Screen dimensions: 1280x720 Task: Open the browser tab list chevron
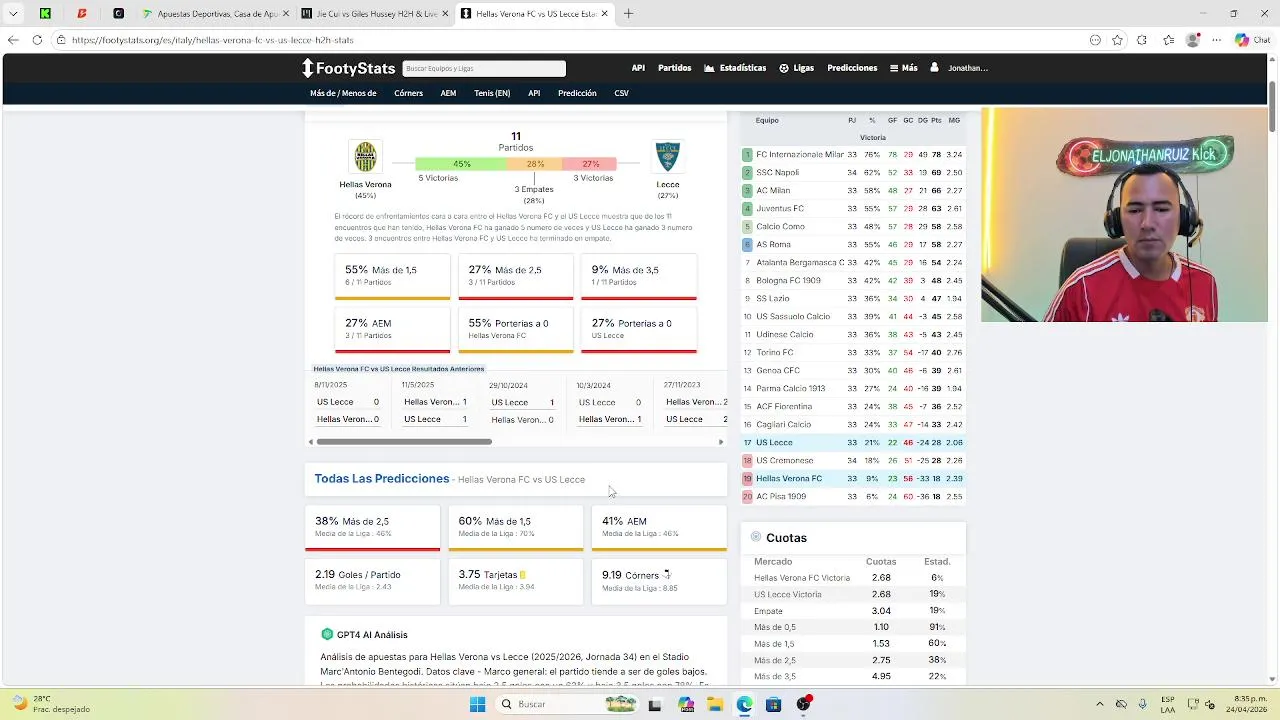pyautogui.click(x=13, y=14)
